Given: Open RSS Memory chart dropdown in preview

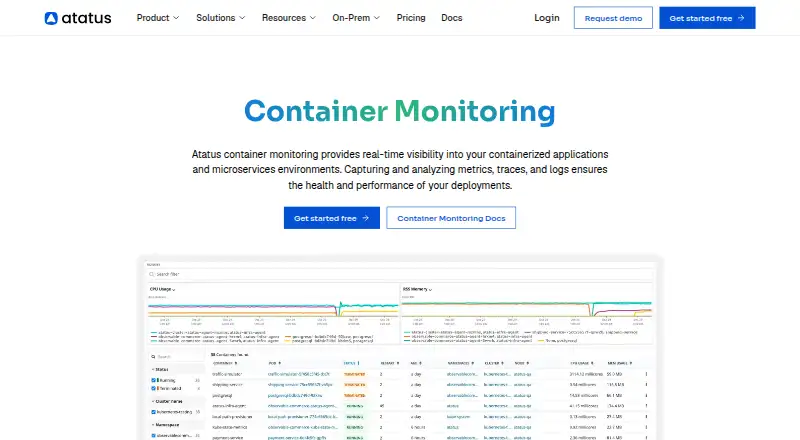Looking at the screenshot, I should 417,289.
